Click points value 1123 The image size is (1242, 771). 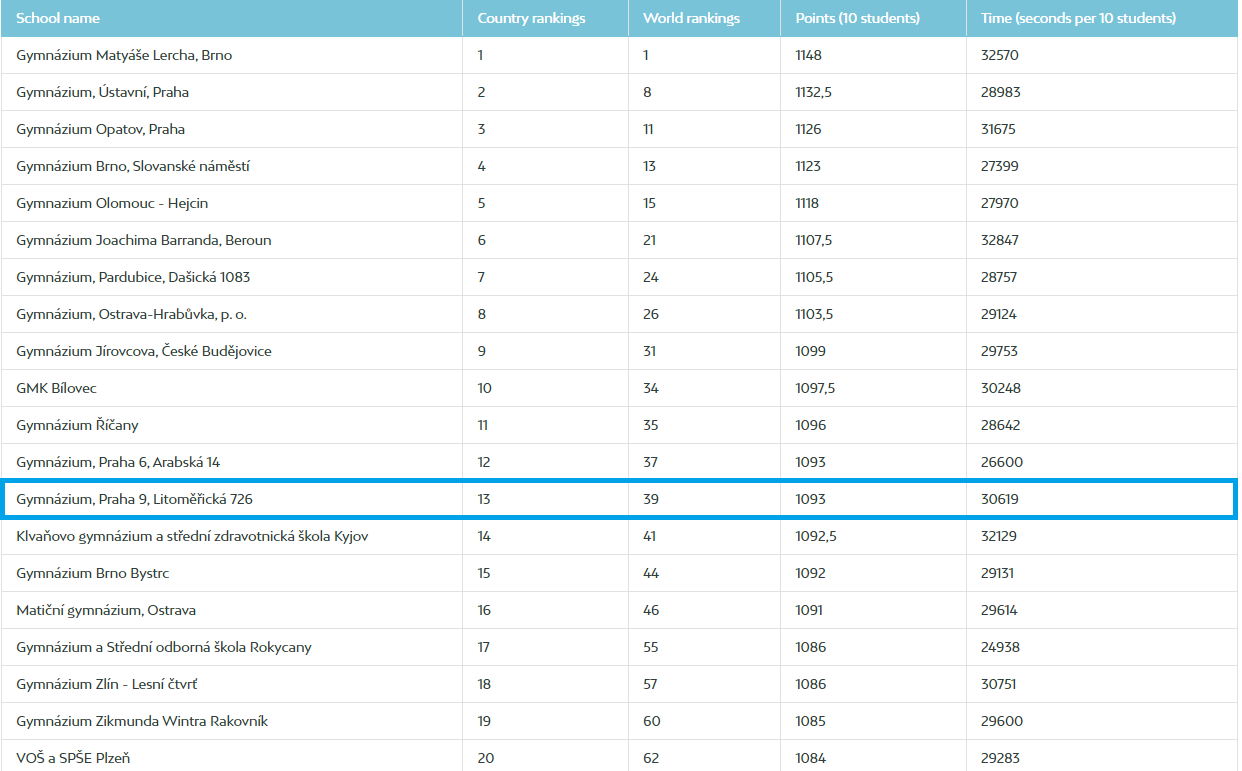(808, 166)
